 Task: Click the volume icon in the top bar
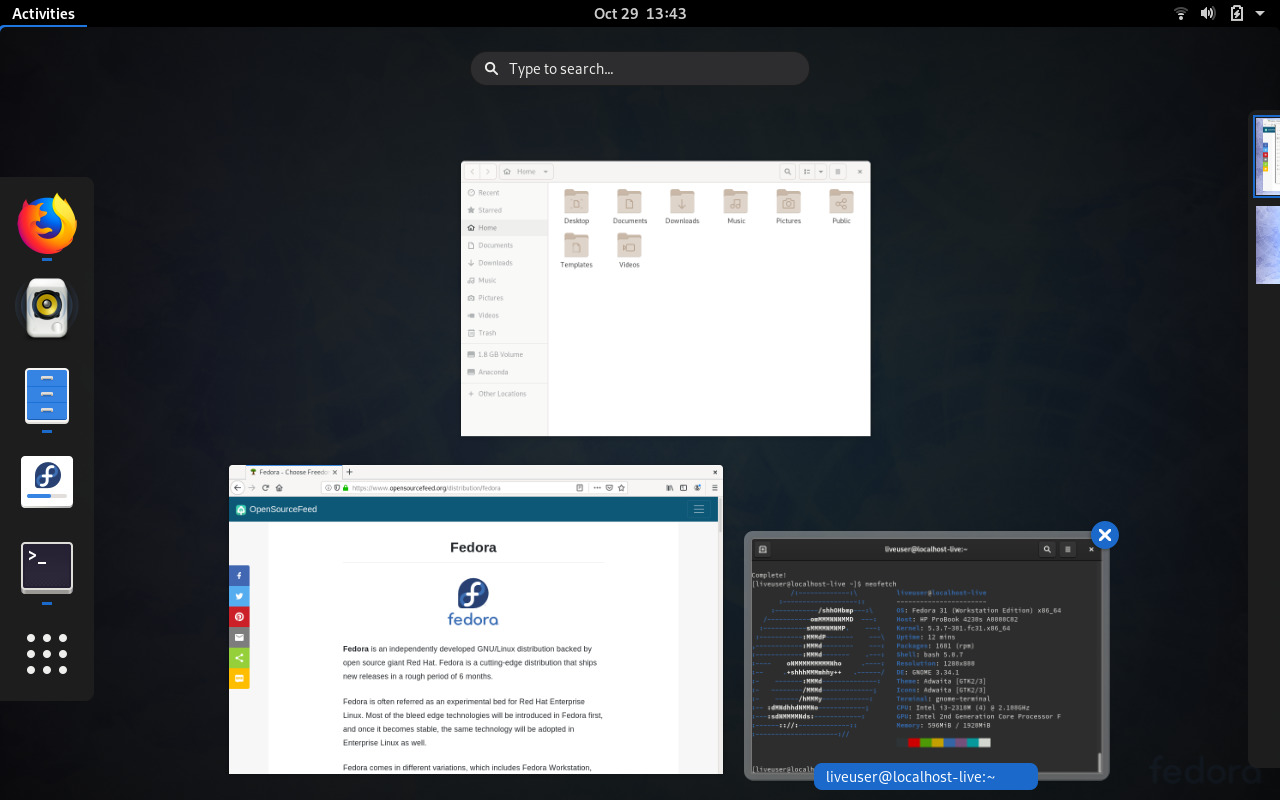point(1208,13)
